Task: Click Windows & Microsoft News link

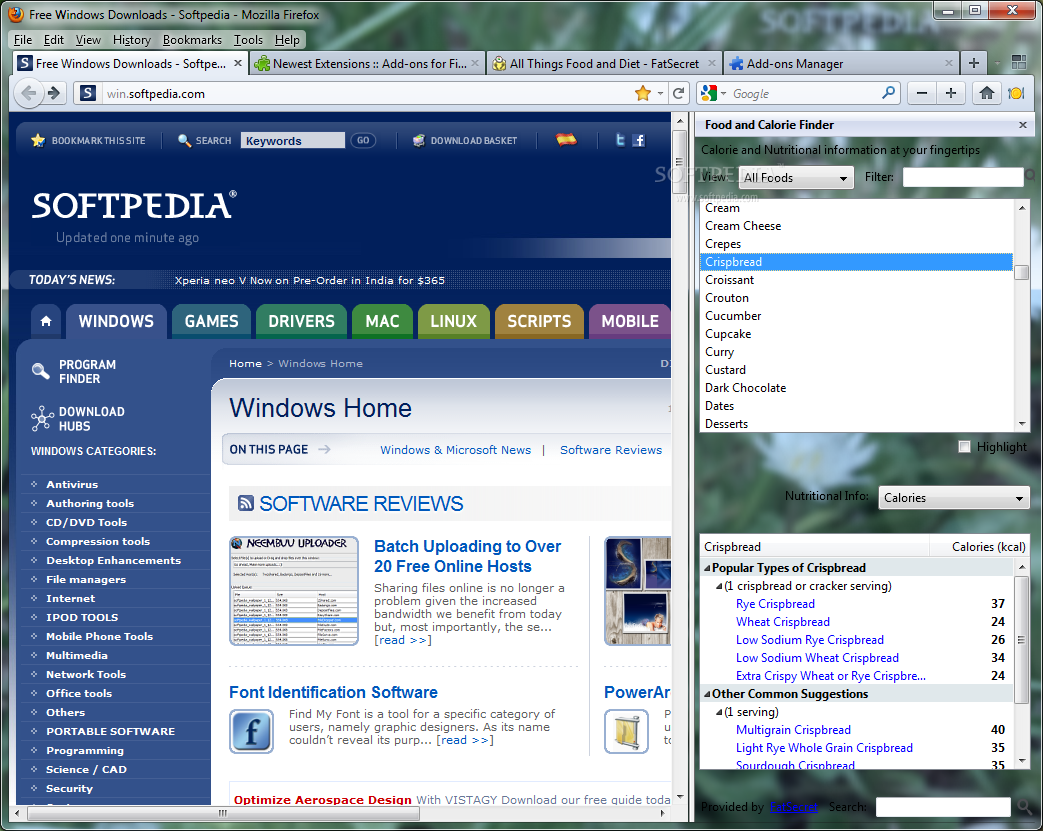Action: (x=456, y=450)
